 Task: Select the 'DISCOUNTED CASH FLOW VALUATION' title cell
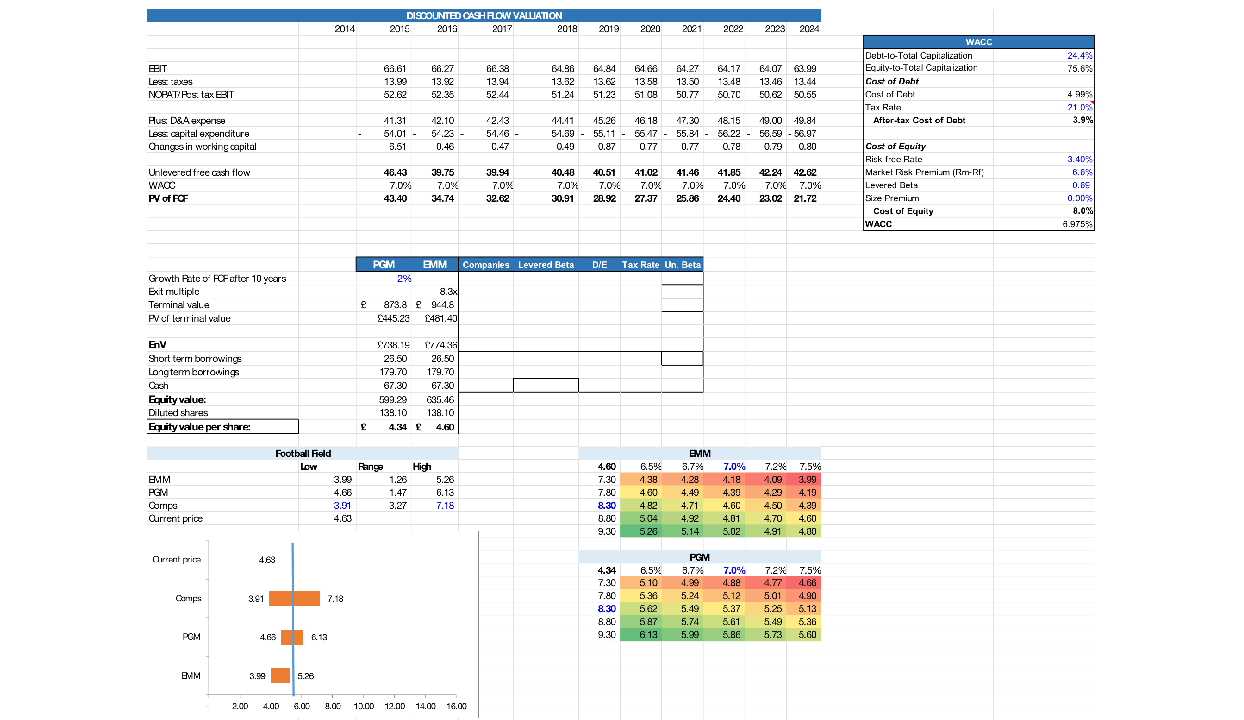[484, 15]
